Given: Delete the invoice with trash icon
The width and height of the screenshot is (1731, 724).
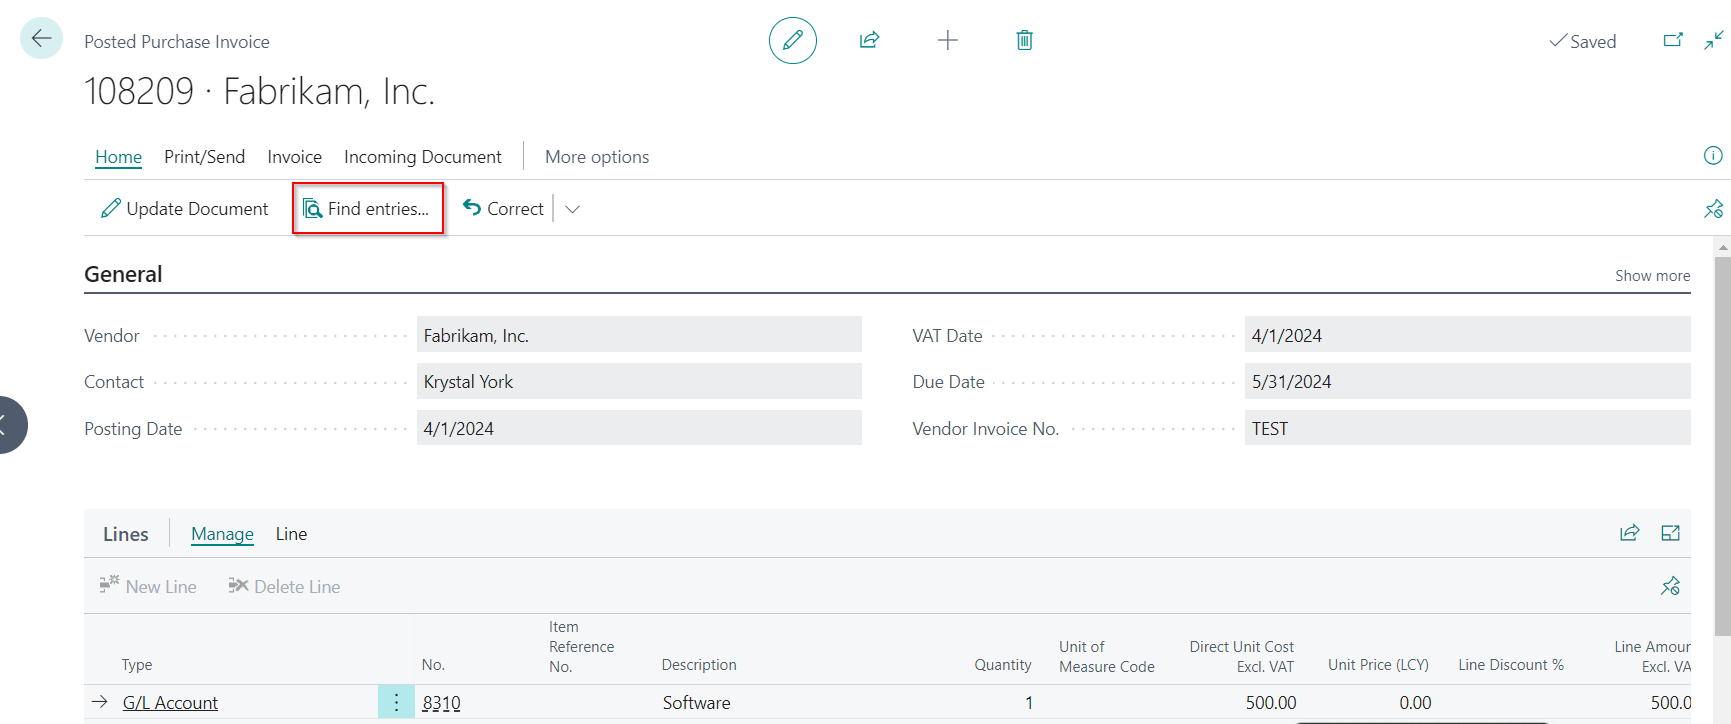Looking at the screenshot, I should pyautogui.click(x=1024, y=40).
